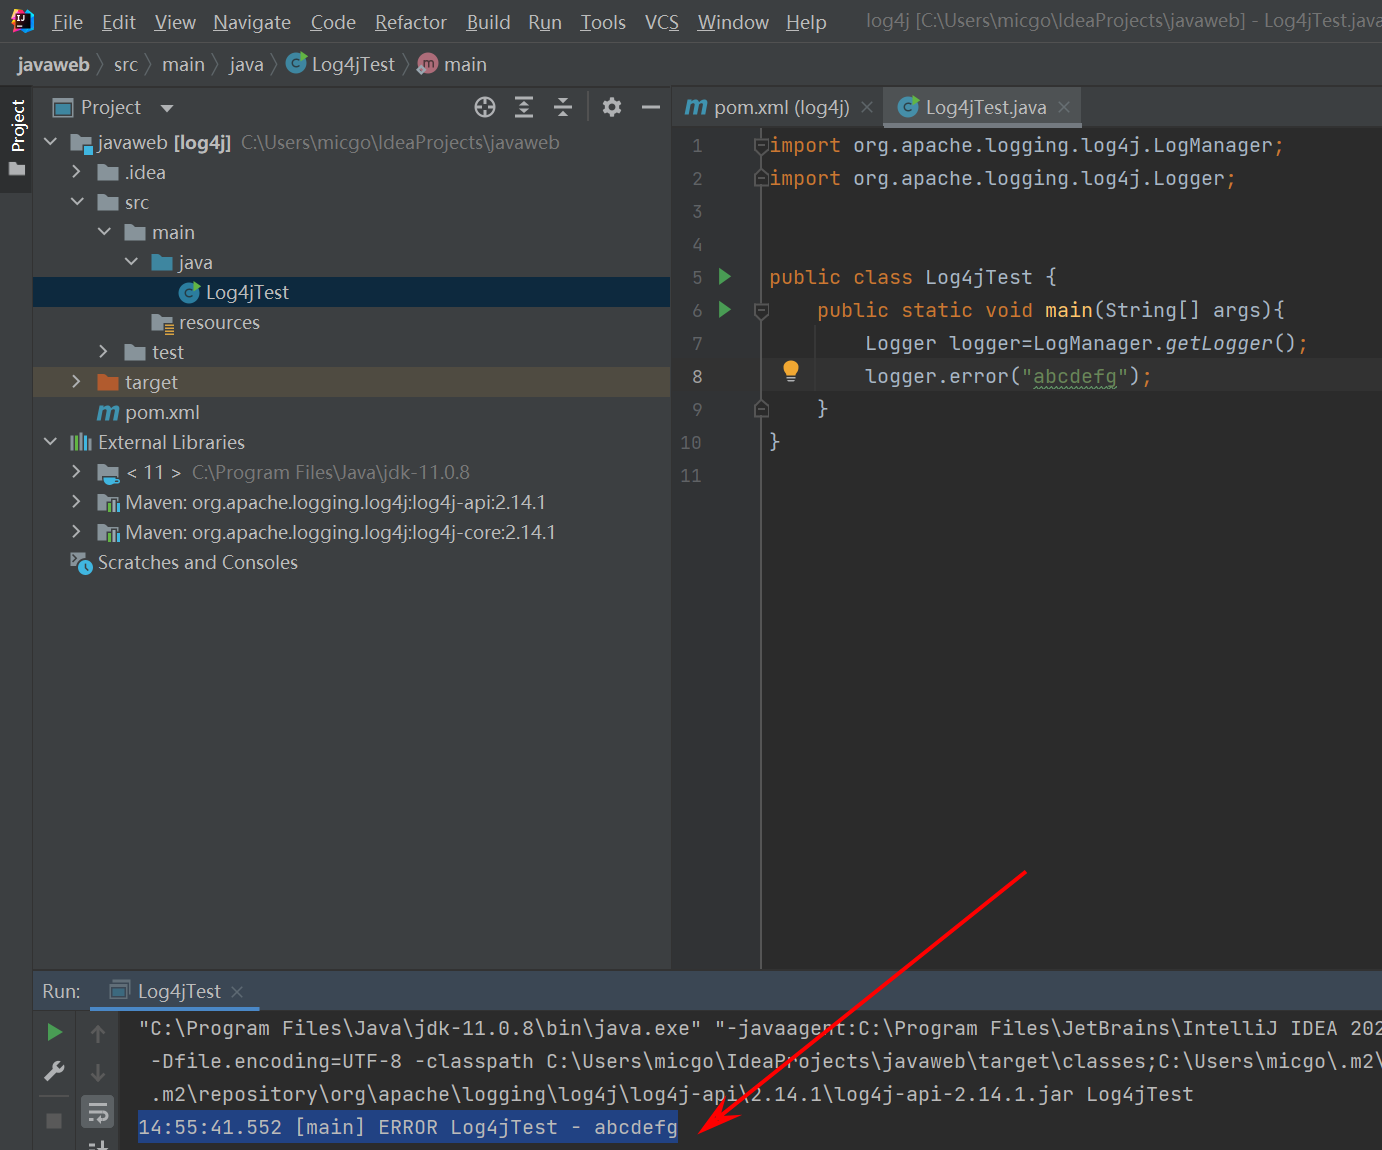The image size is (1382, 1150).
Task: Click the up arrow in Run console toolbar
Action: tap(98, 1034)
